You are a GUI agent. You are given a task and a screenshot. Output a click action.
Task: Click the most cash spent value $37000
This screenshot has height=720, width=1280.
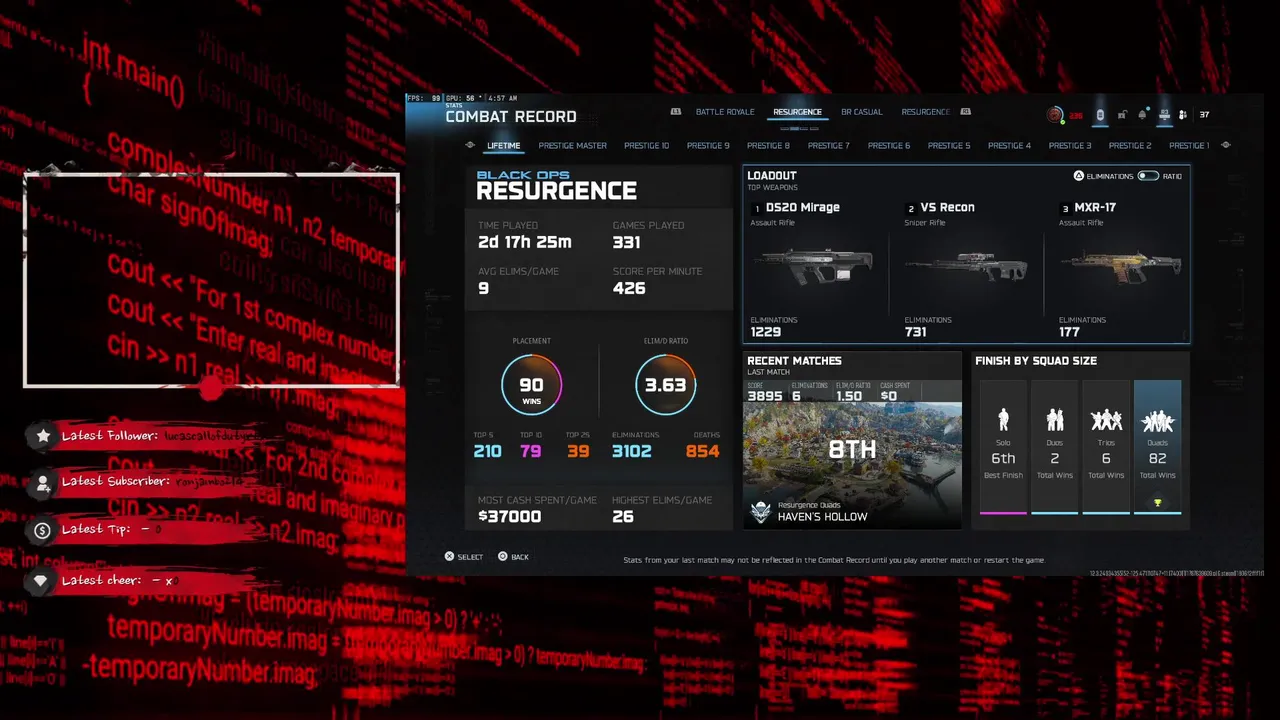point(510,516)
